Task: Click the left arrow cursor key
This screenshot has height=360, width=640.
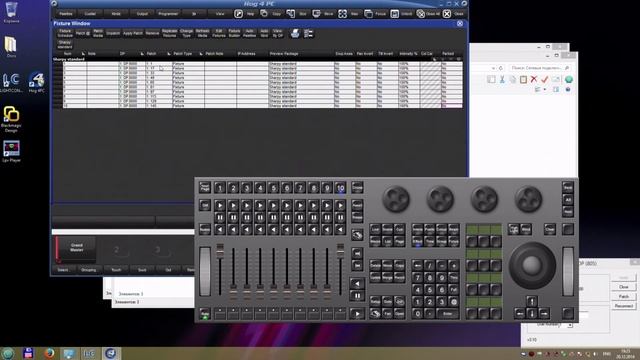Action: coord(519,313)
